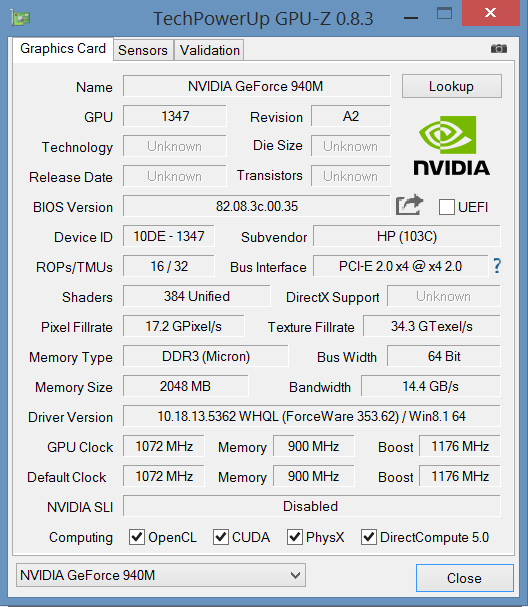The height and width of the screenshot is (607, 528).
Task: Click the Driver Version field
Action: [312, 416]
